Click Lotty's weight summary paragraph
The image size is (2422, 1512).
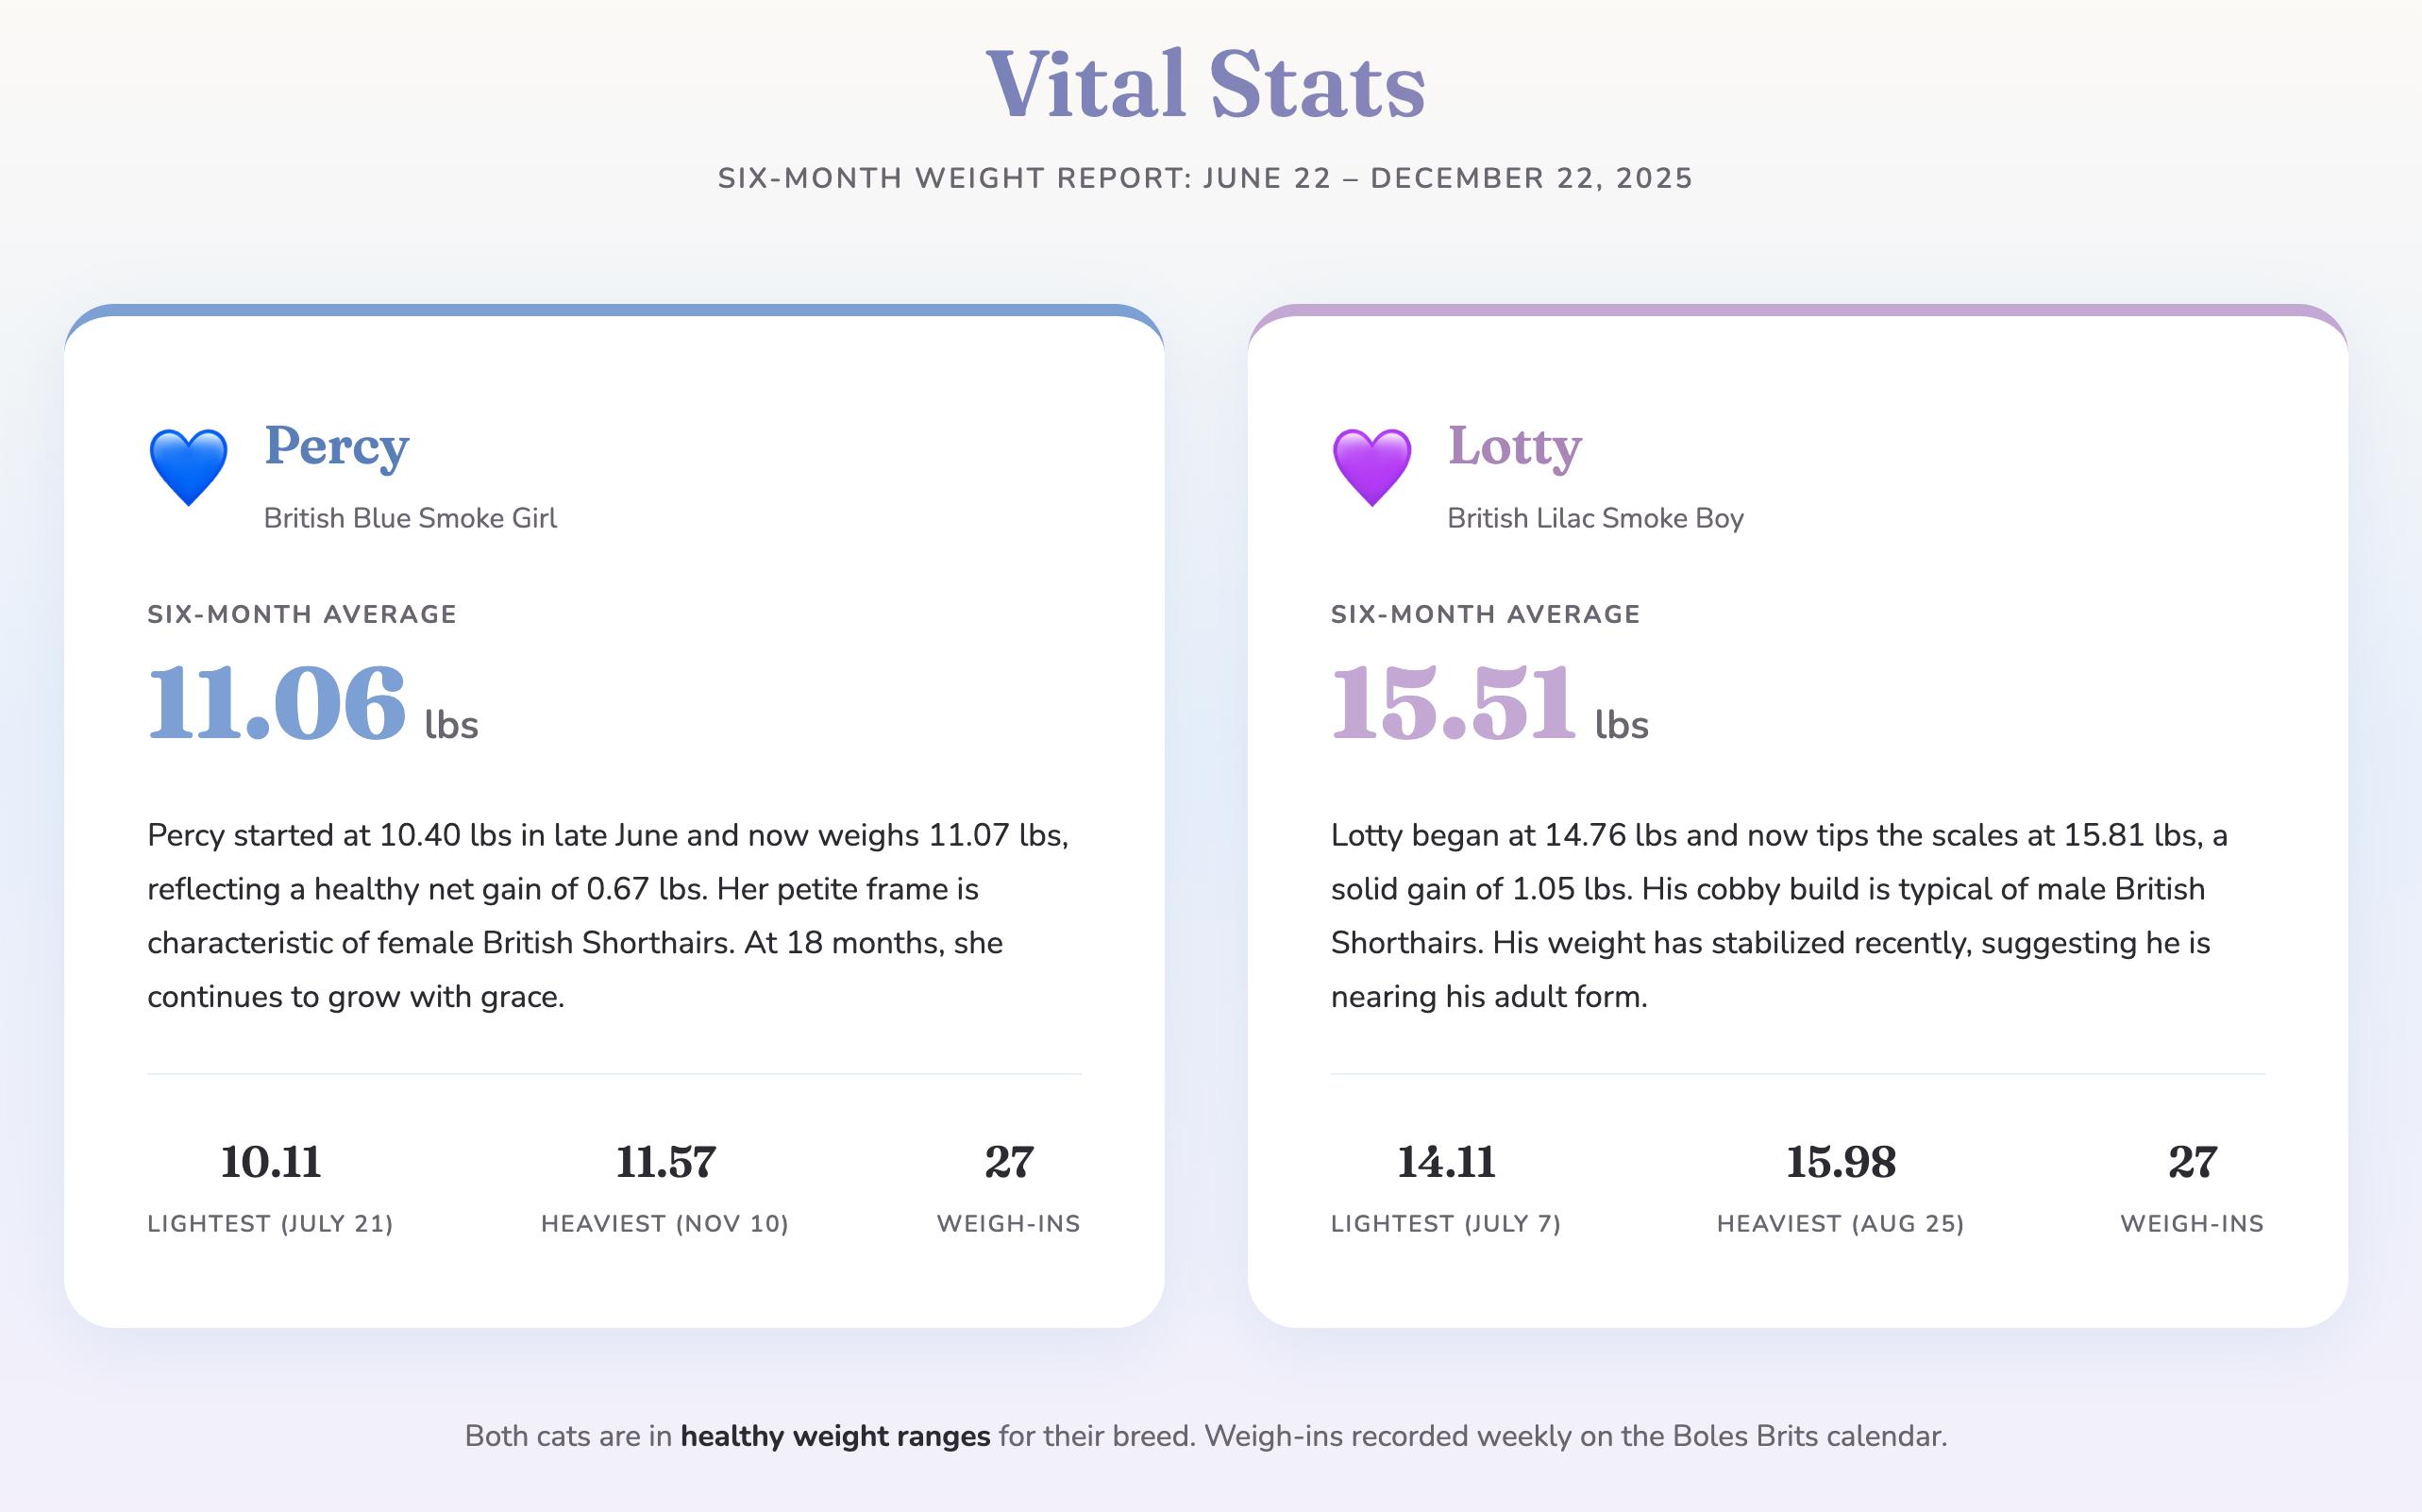click(x=1780, y=915)
